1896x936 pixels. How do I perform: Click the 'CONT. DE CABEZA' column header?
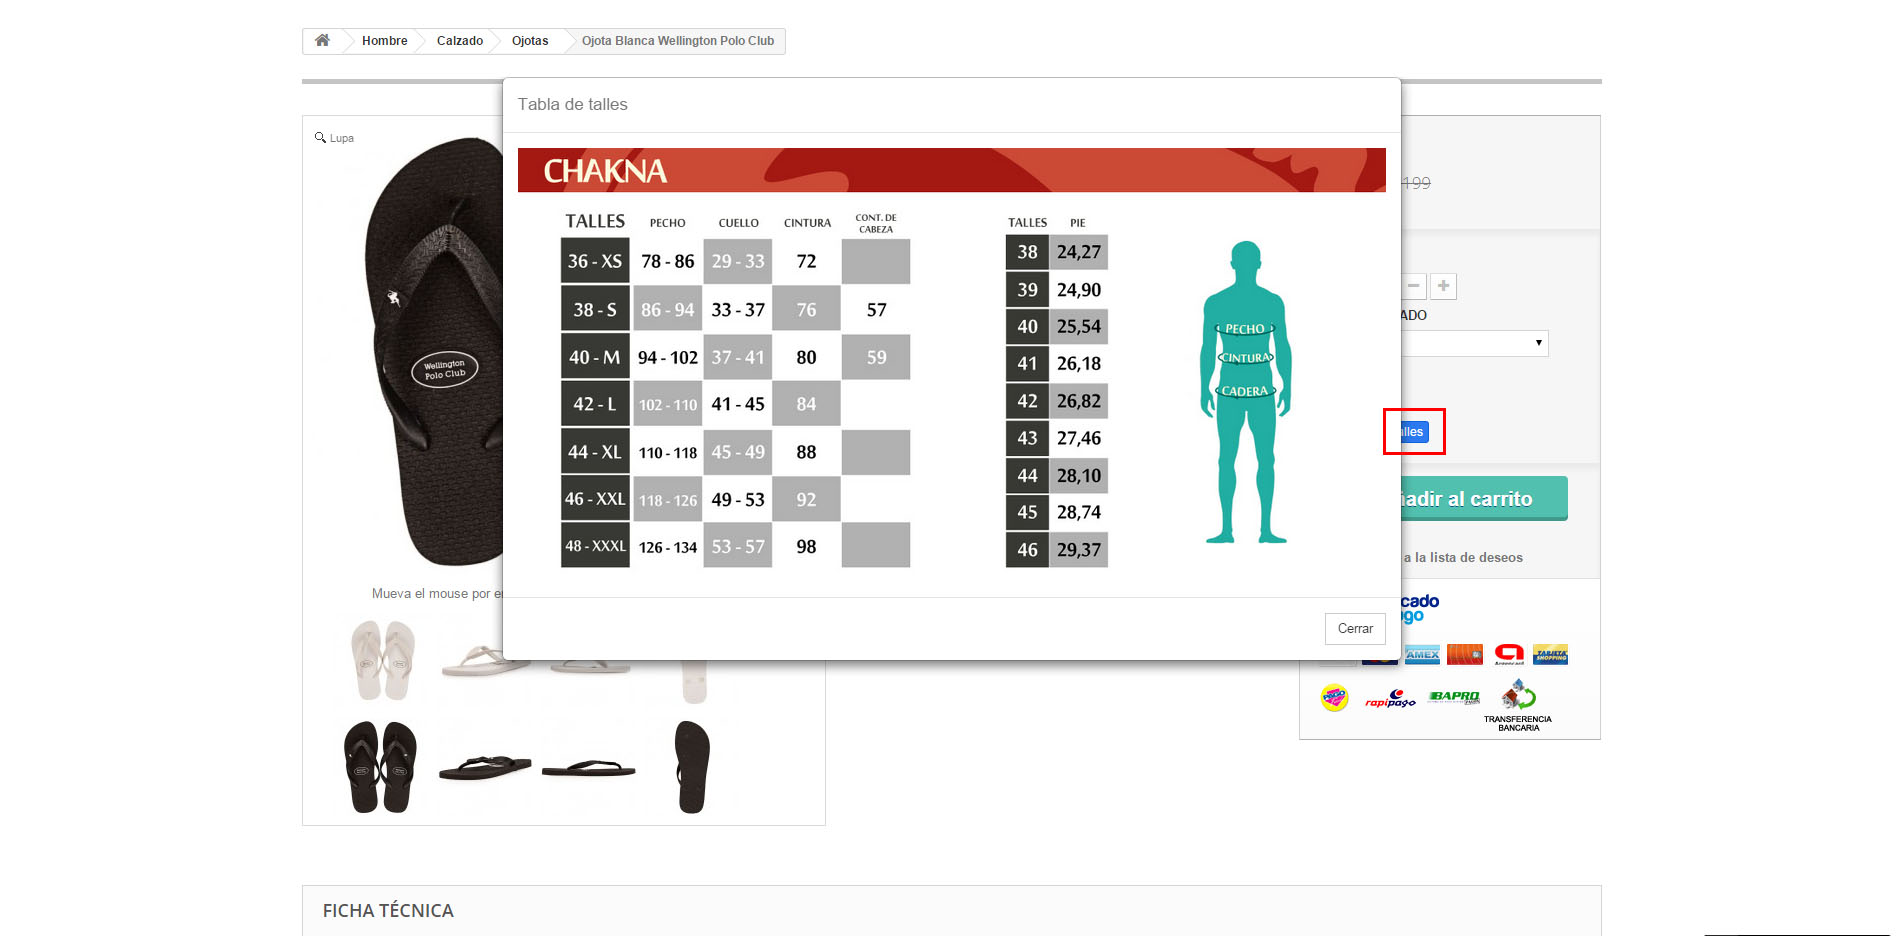pos(876,223)
